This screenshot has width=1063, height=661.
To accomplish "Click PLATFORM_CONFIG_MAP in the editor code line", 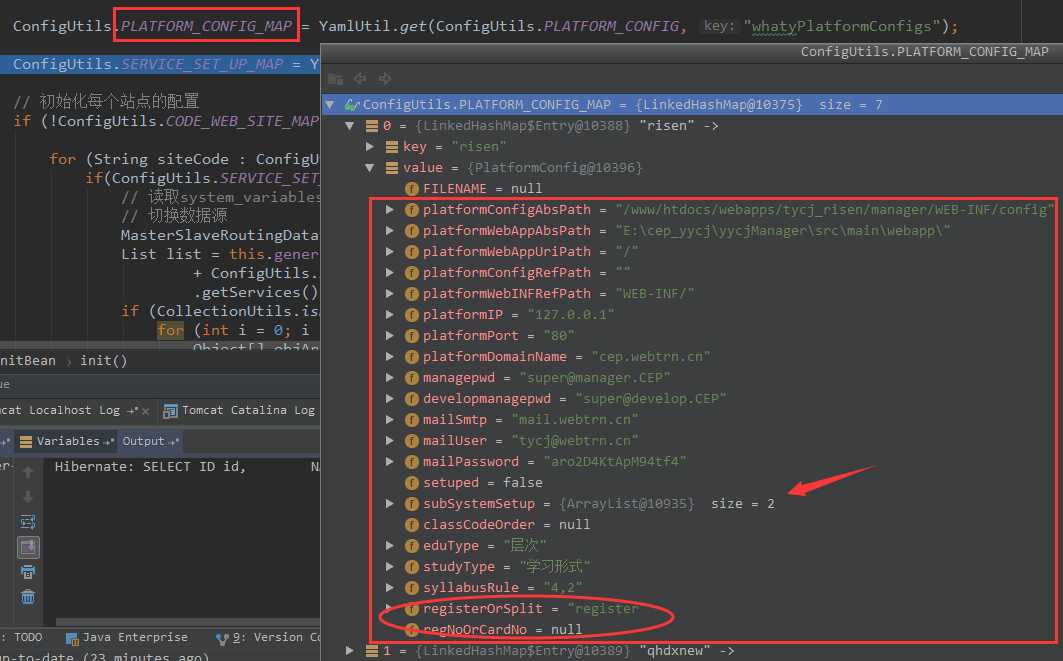I will (x=207, y=26).
